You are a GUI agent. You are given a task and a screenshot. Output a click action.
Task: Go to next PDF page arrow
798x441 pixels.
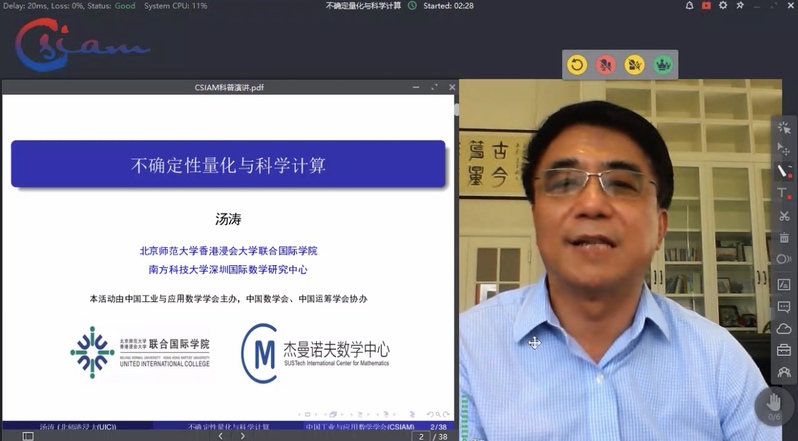(243, 436)
